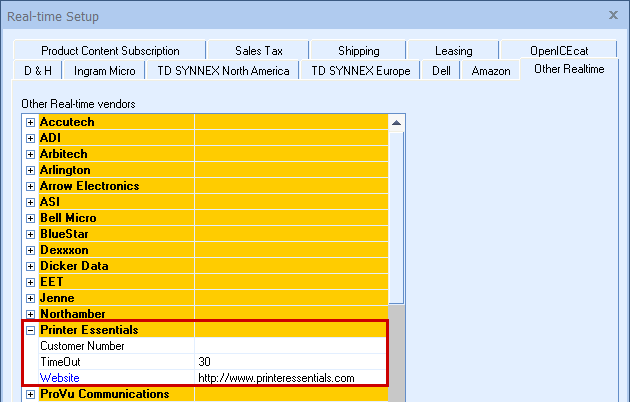Select the Amazon tab
Screen dimensions: 630x402
click(491, 71)
